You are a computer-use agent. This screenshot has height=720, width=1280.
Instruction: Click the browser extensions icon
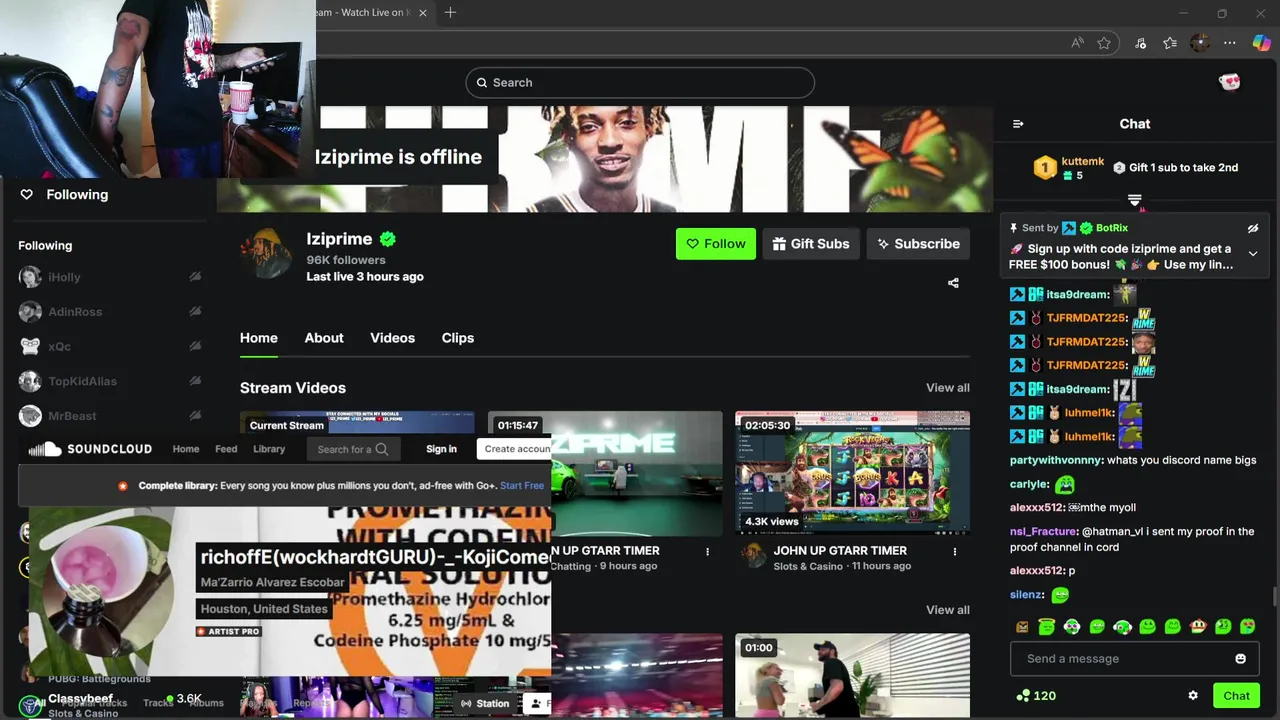coord(1141,43)
